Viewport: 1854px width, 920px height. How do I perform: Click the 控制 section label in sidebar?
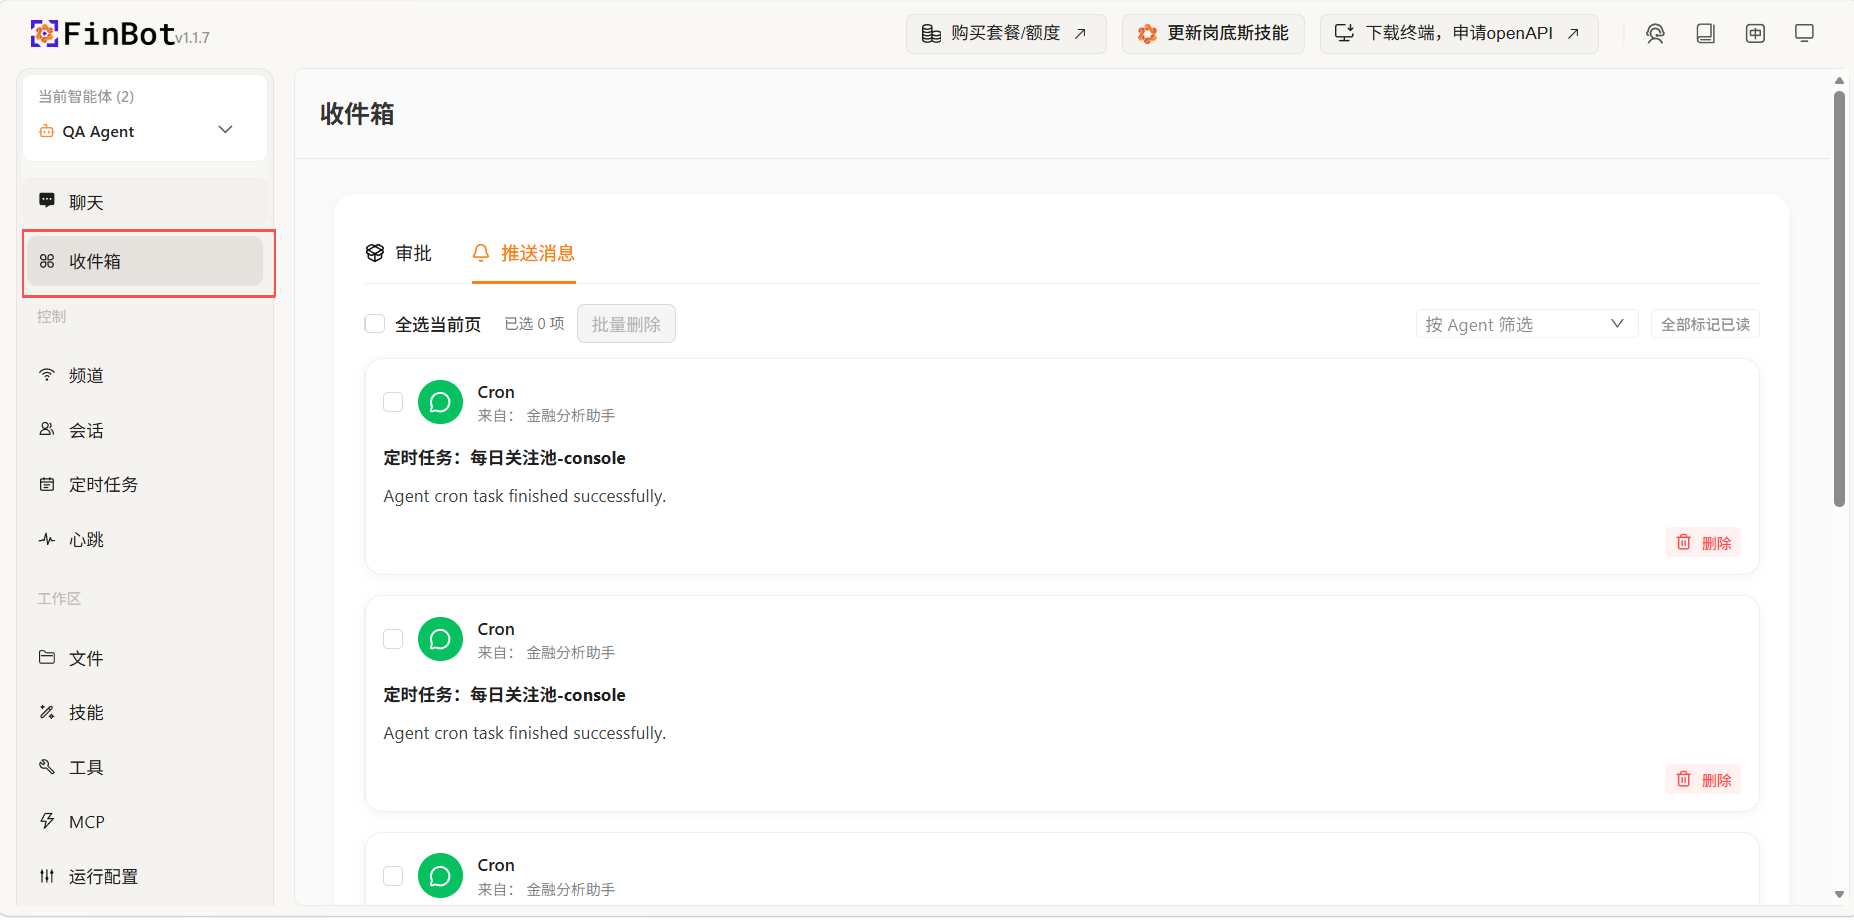pos(51,316)
